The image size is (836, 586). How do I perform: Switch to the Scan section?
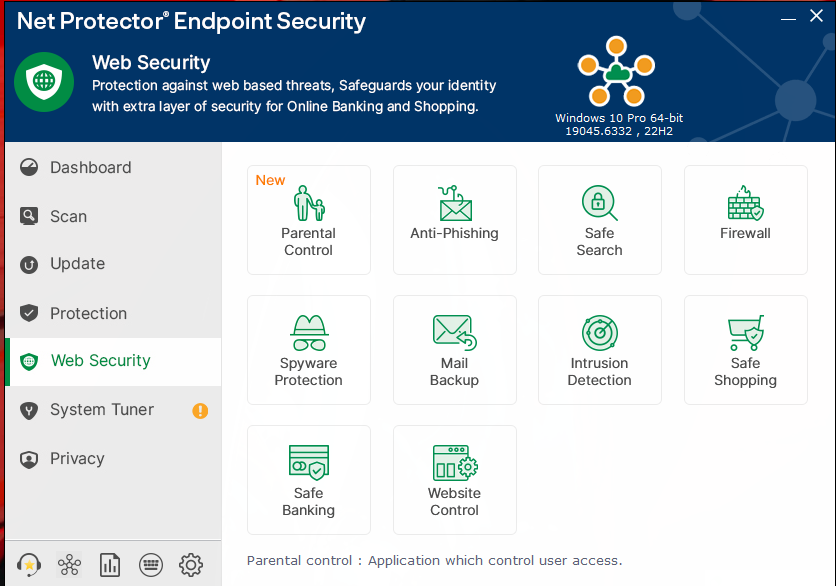click(x=68, y=216)
